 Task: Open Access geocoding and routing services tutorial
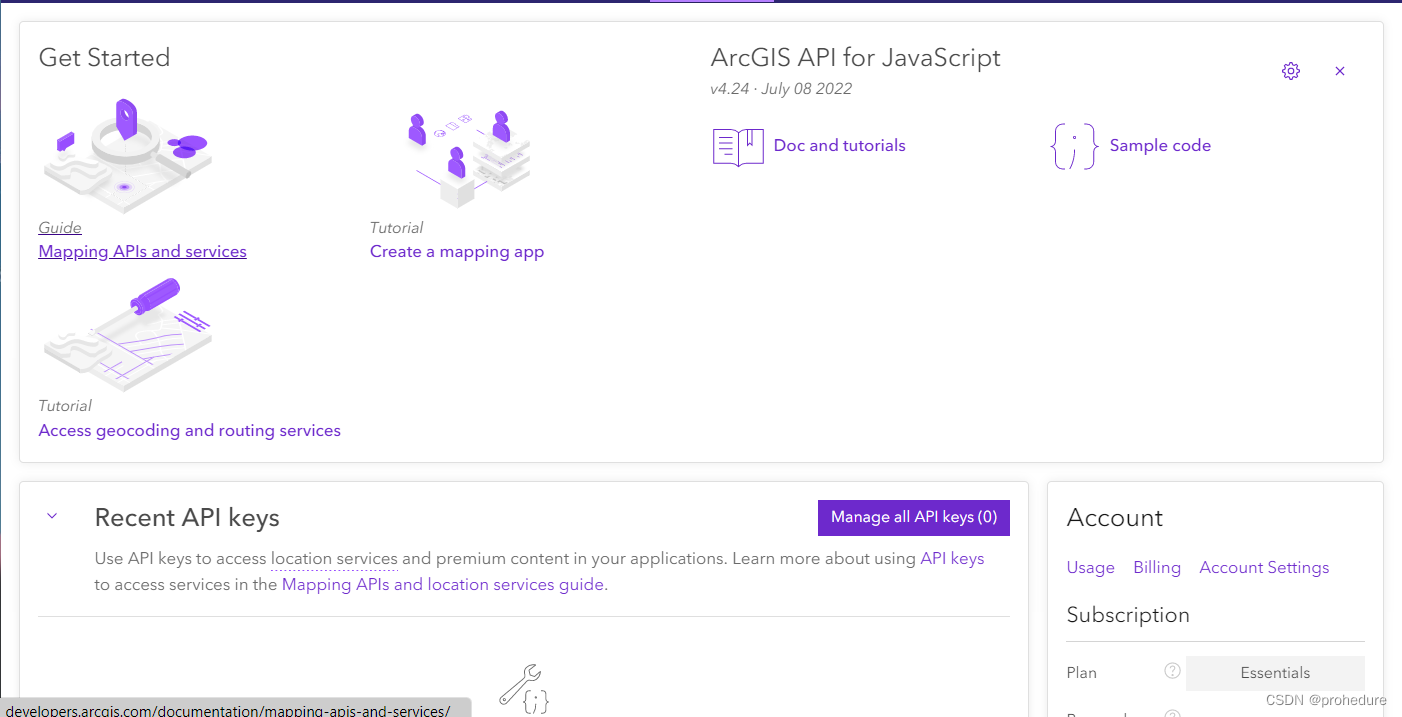click(189, 430)
